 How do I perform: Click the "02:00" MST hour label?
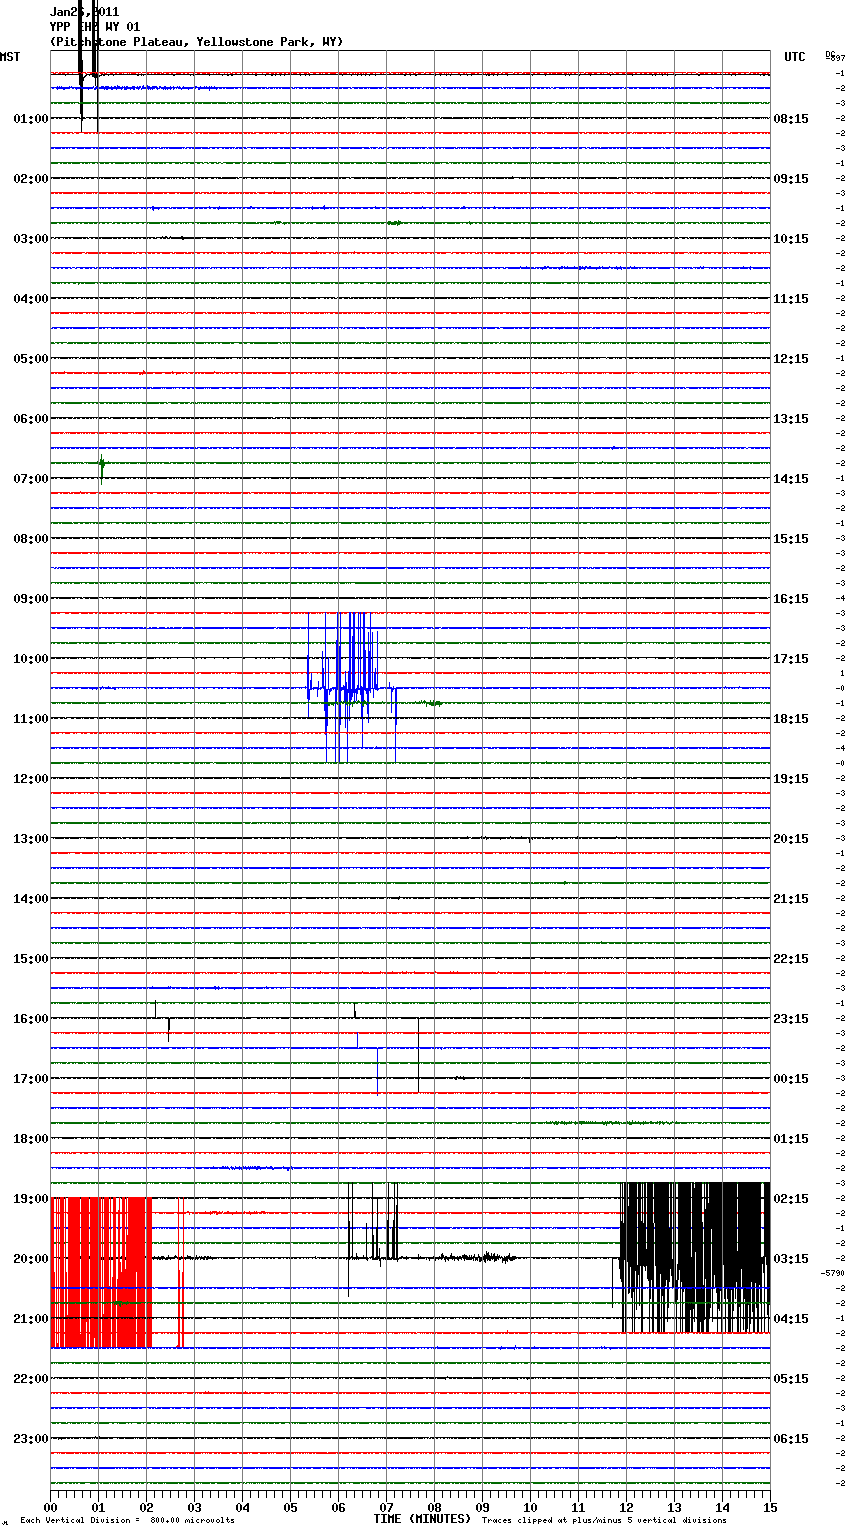30,179
